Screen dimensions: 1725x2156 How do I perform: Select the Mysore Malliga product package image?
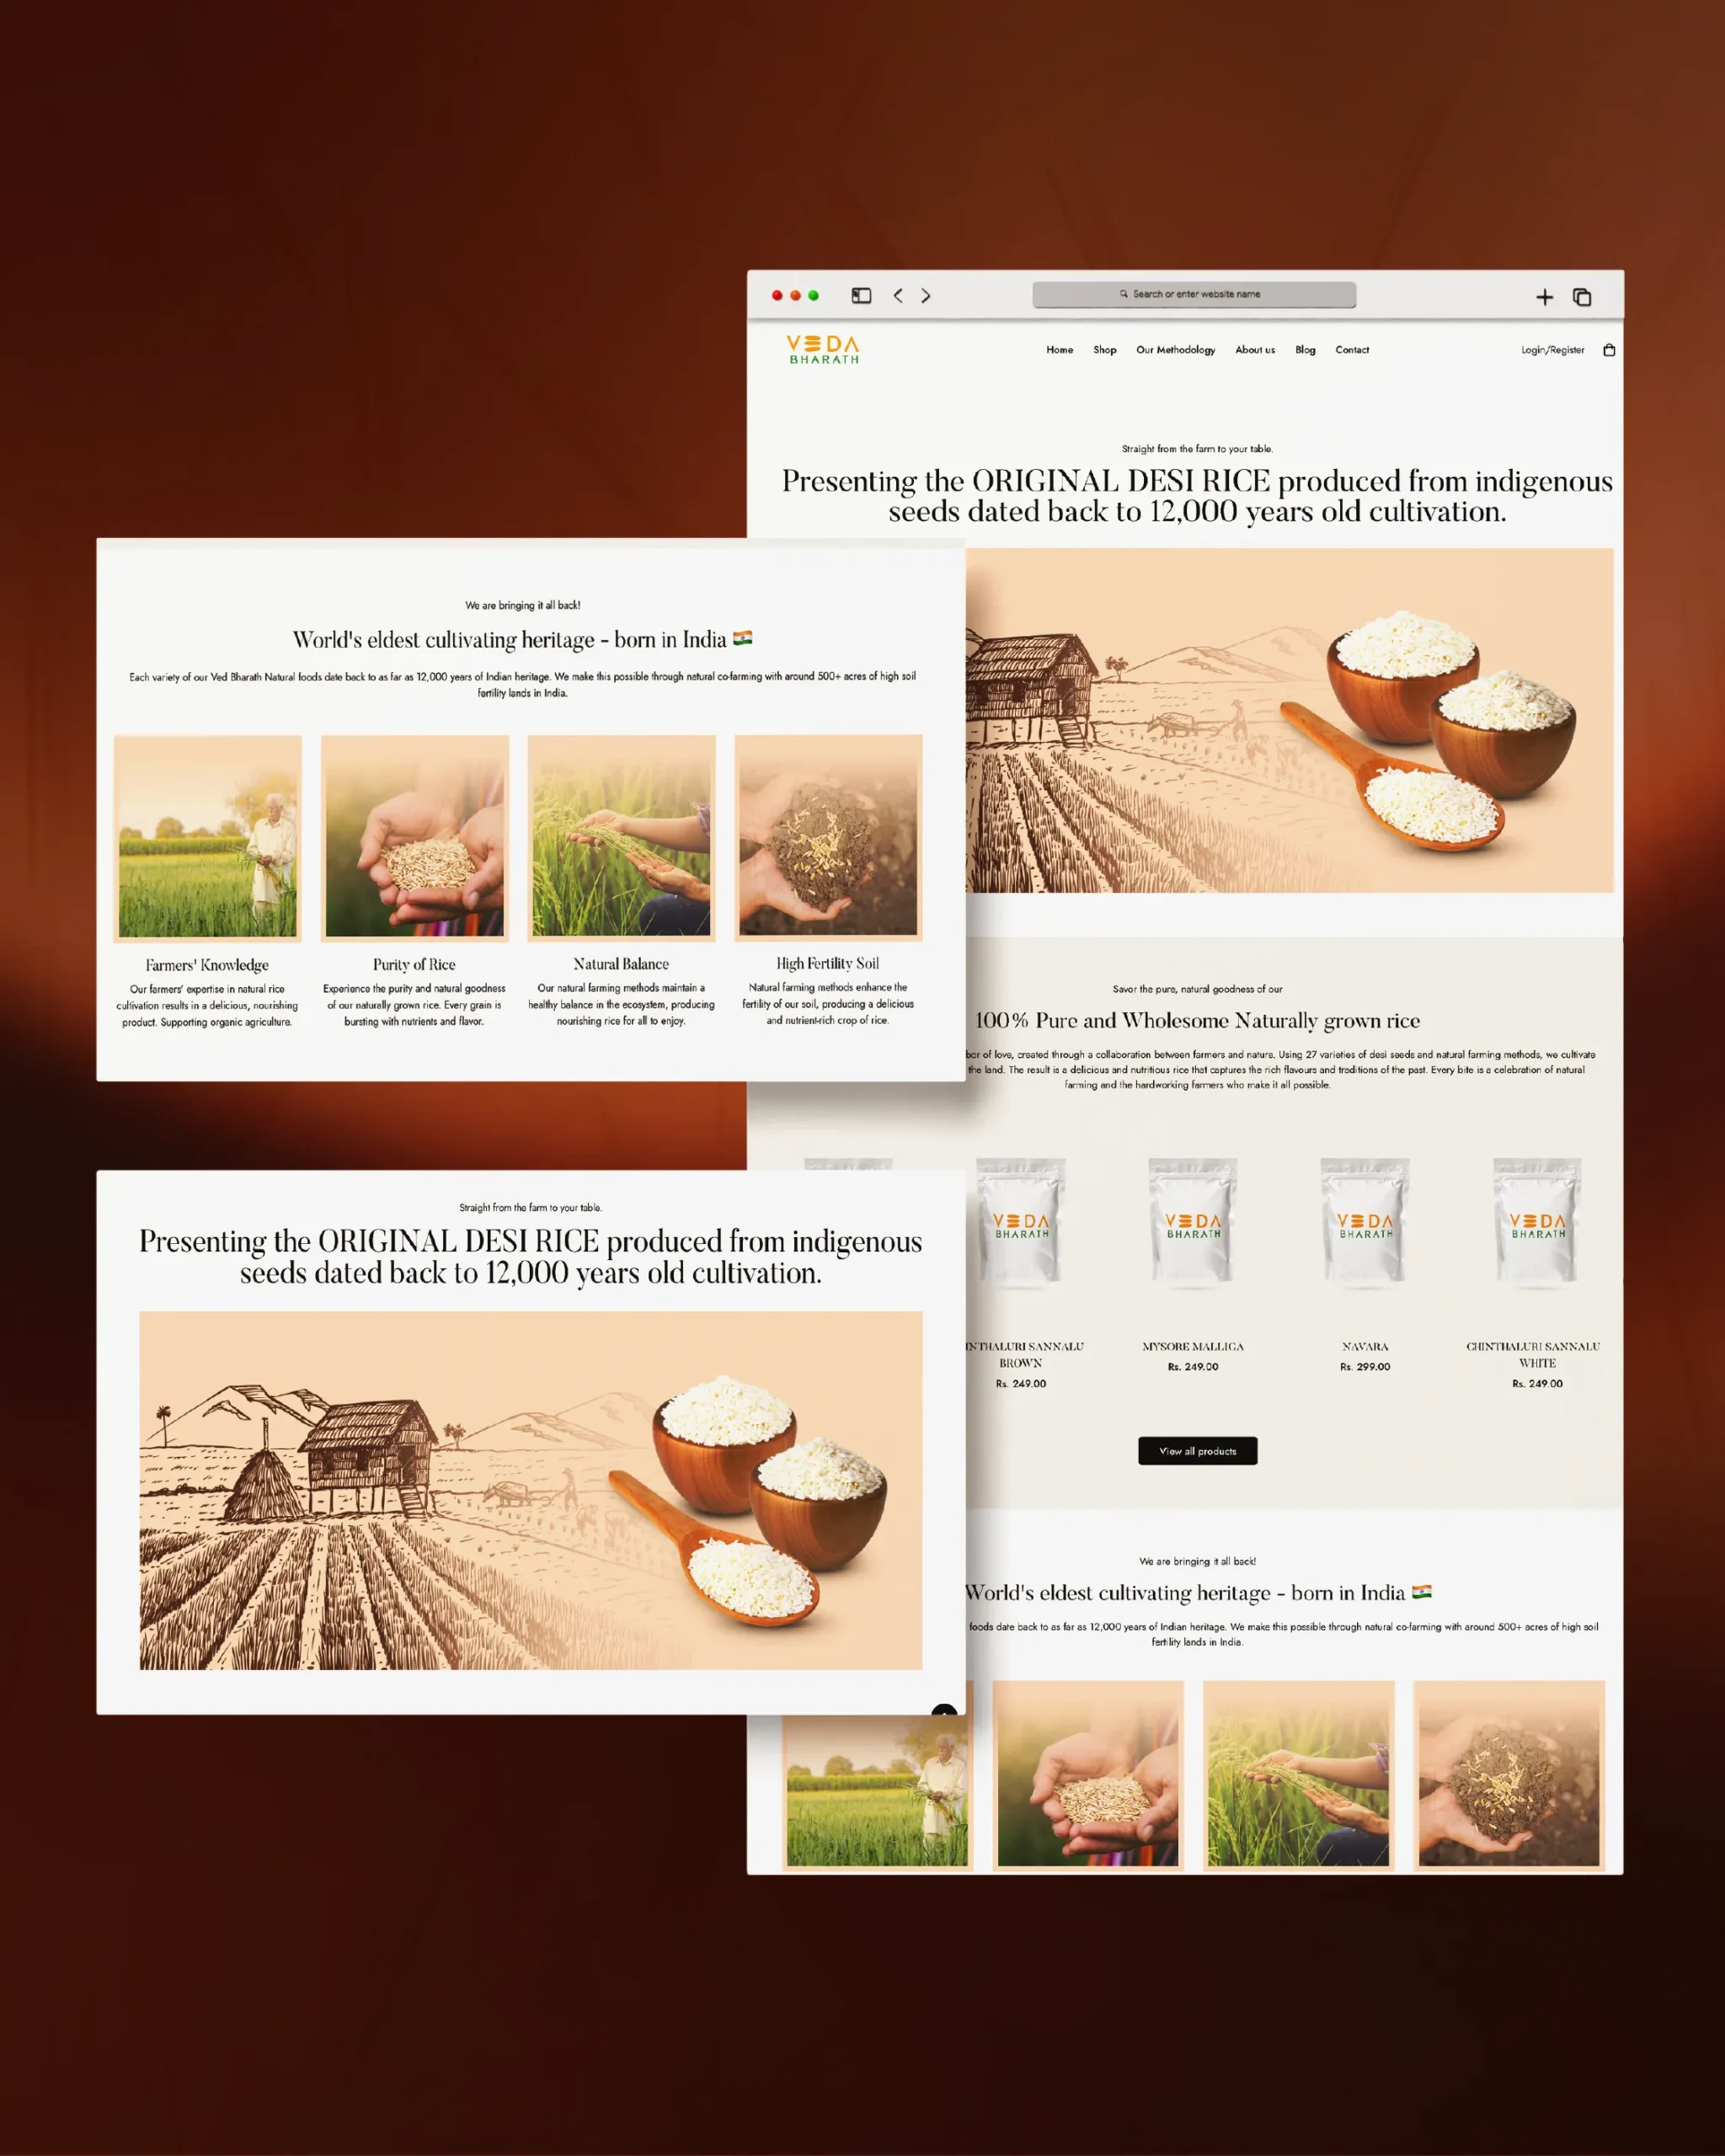pos(1193,1221)
